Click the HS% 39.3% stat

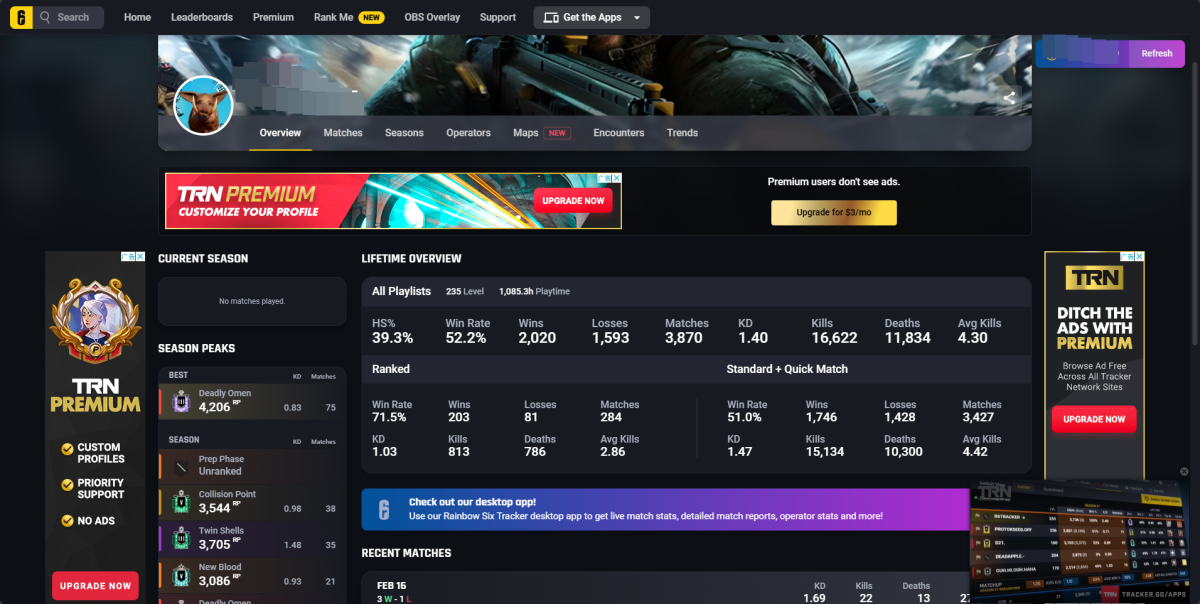click(393, 332)
